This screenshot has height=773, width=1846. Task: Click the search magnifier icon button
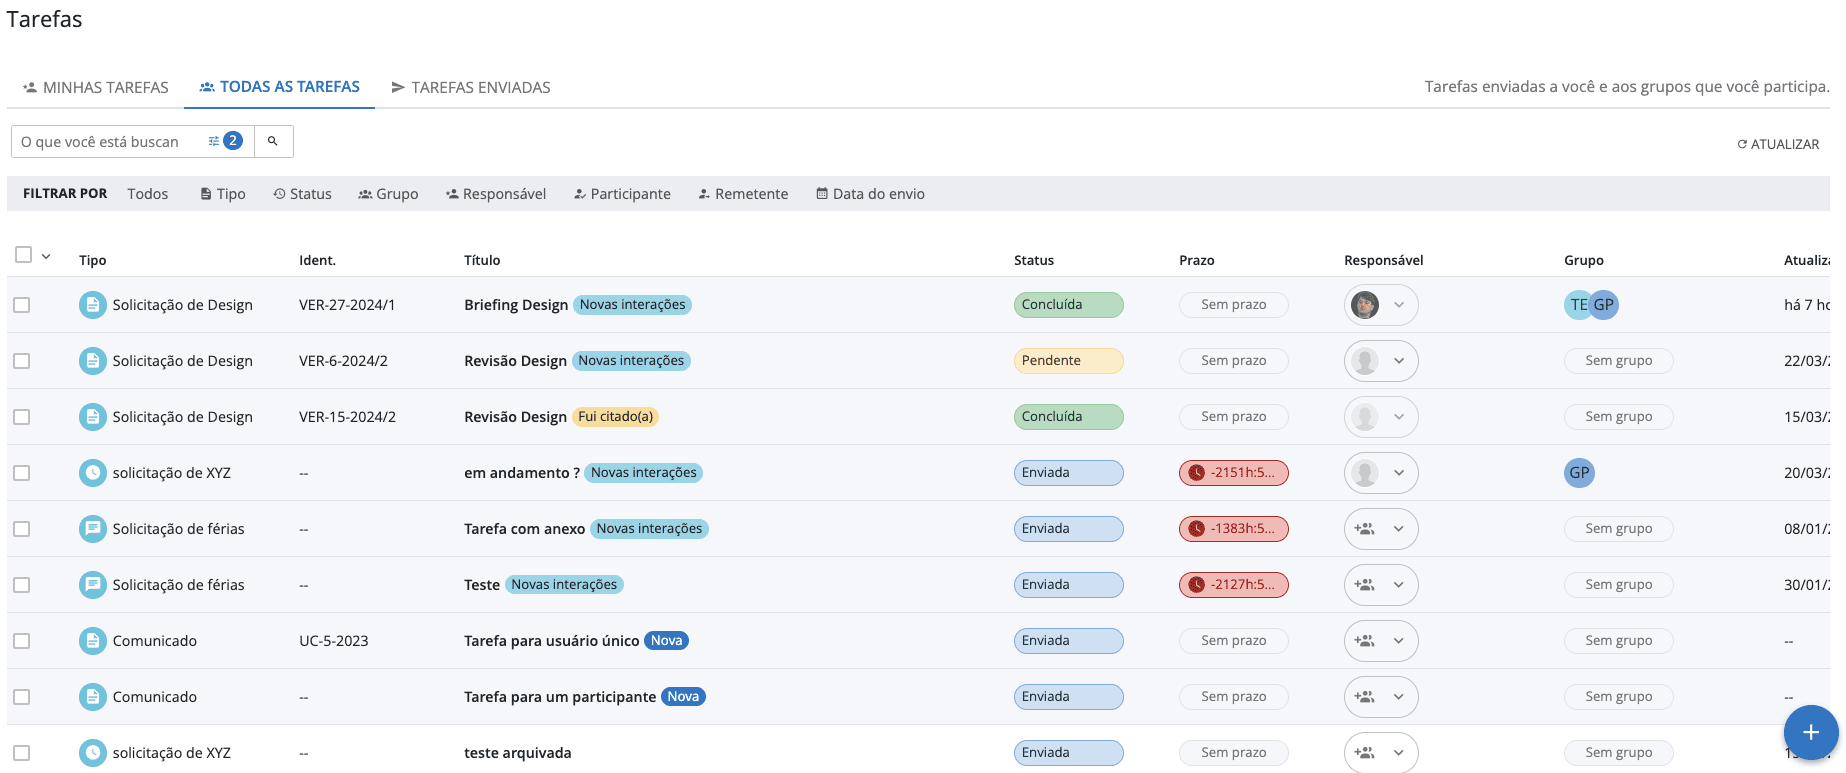pos(273,142)
